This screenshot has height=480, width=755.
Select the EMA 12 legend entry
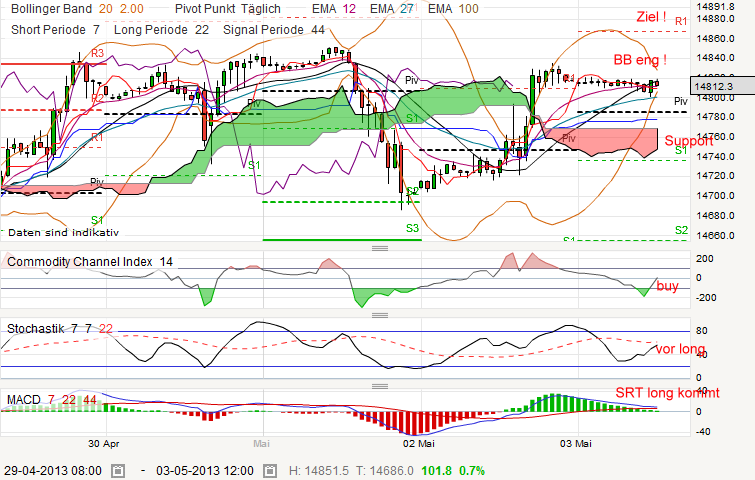(x=334, y=9)
